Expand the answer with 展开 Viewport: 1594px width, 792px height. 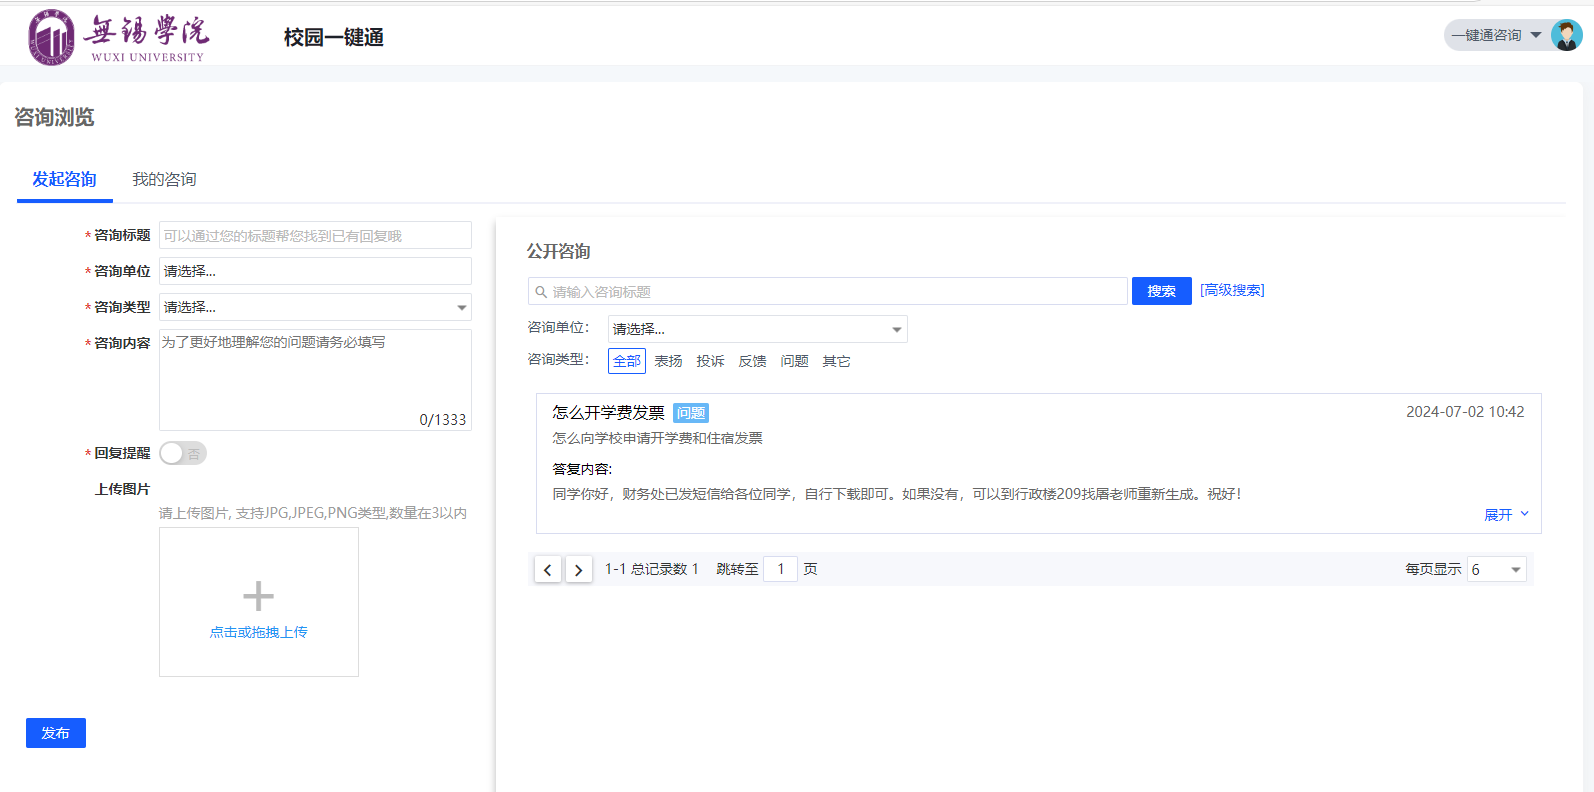pyautogui.click(x=1505, y=515)
